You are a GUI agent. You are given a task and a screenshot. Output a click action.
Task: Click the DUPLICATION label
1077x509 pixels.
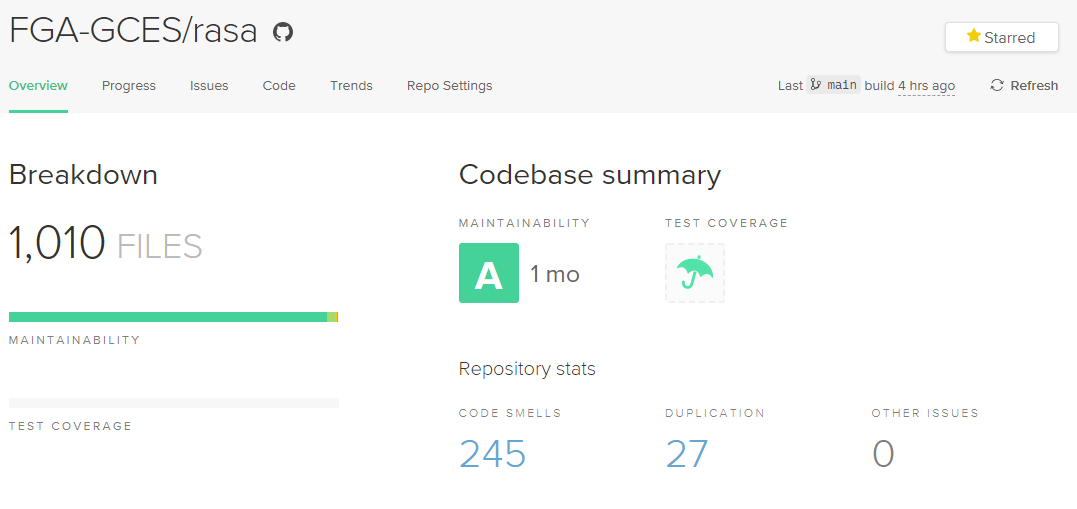(715, 413)
